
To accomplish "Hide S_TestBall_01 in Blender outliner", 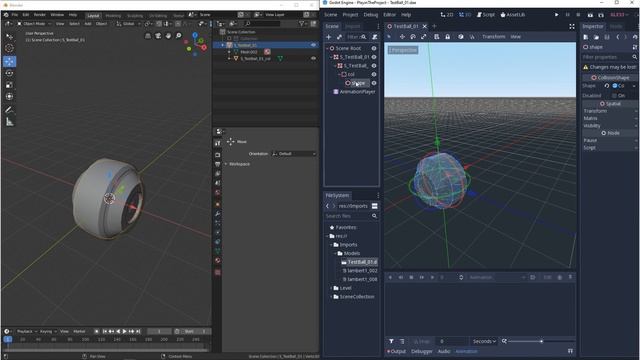I will point(313,45).
